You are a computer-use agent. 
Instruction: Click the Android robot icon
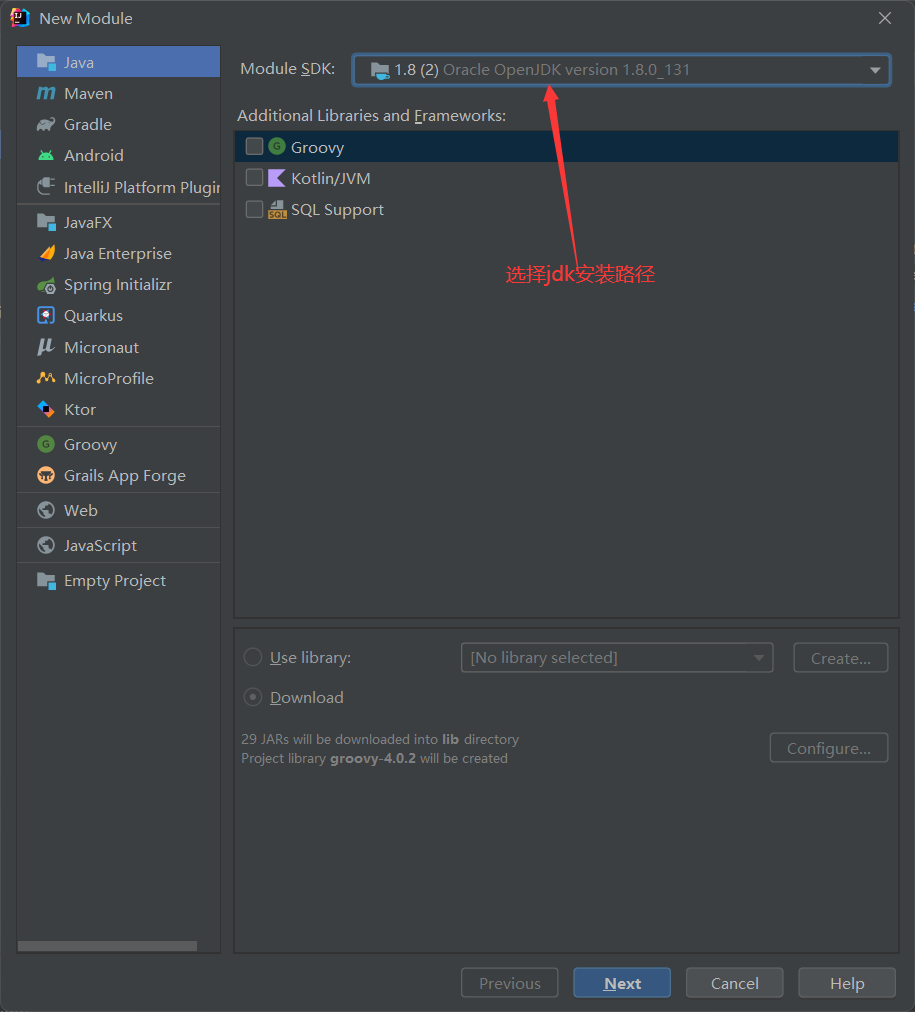(x=46, y=156)
